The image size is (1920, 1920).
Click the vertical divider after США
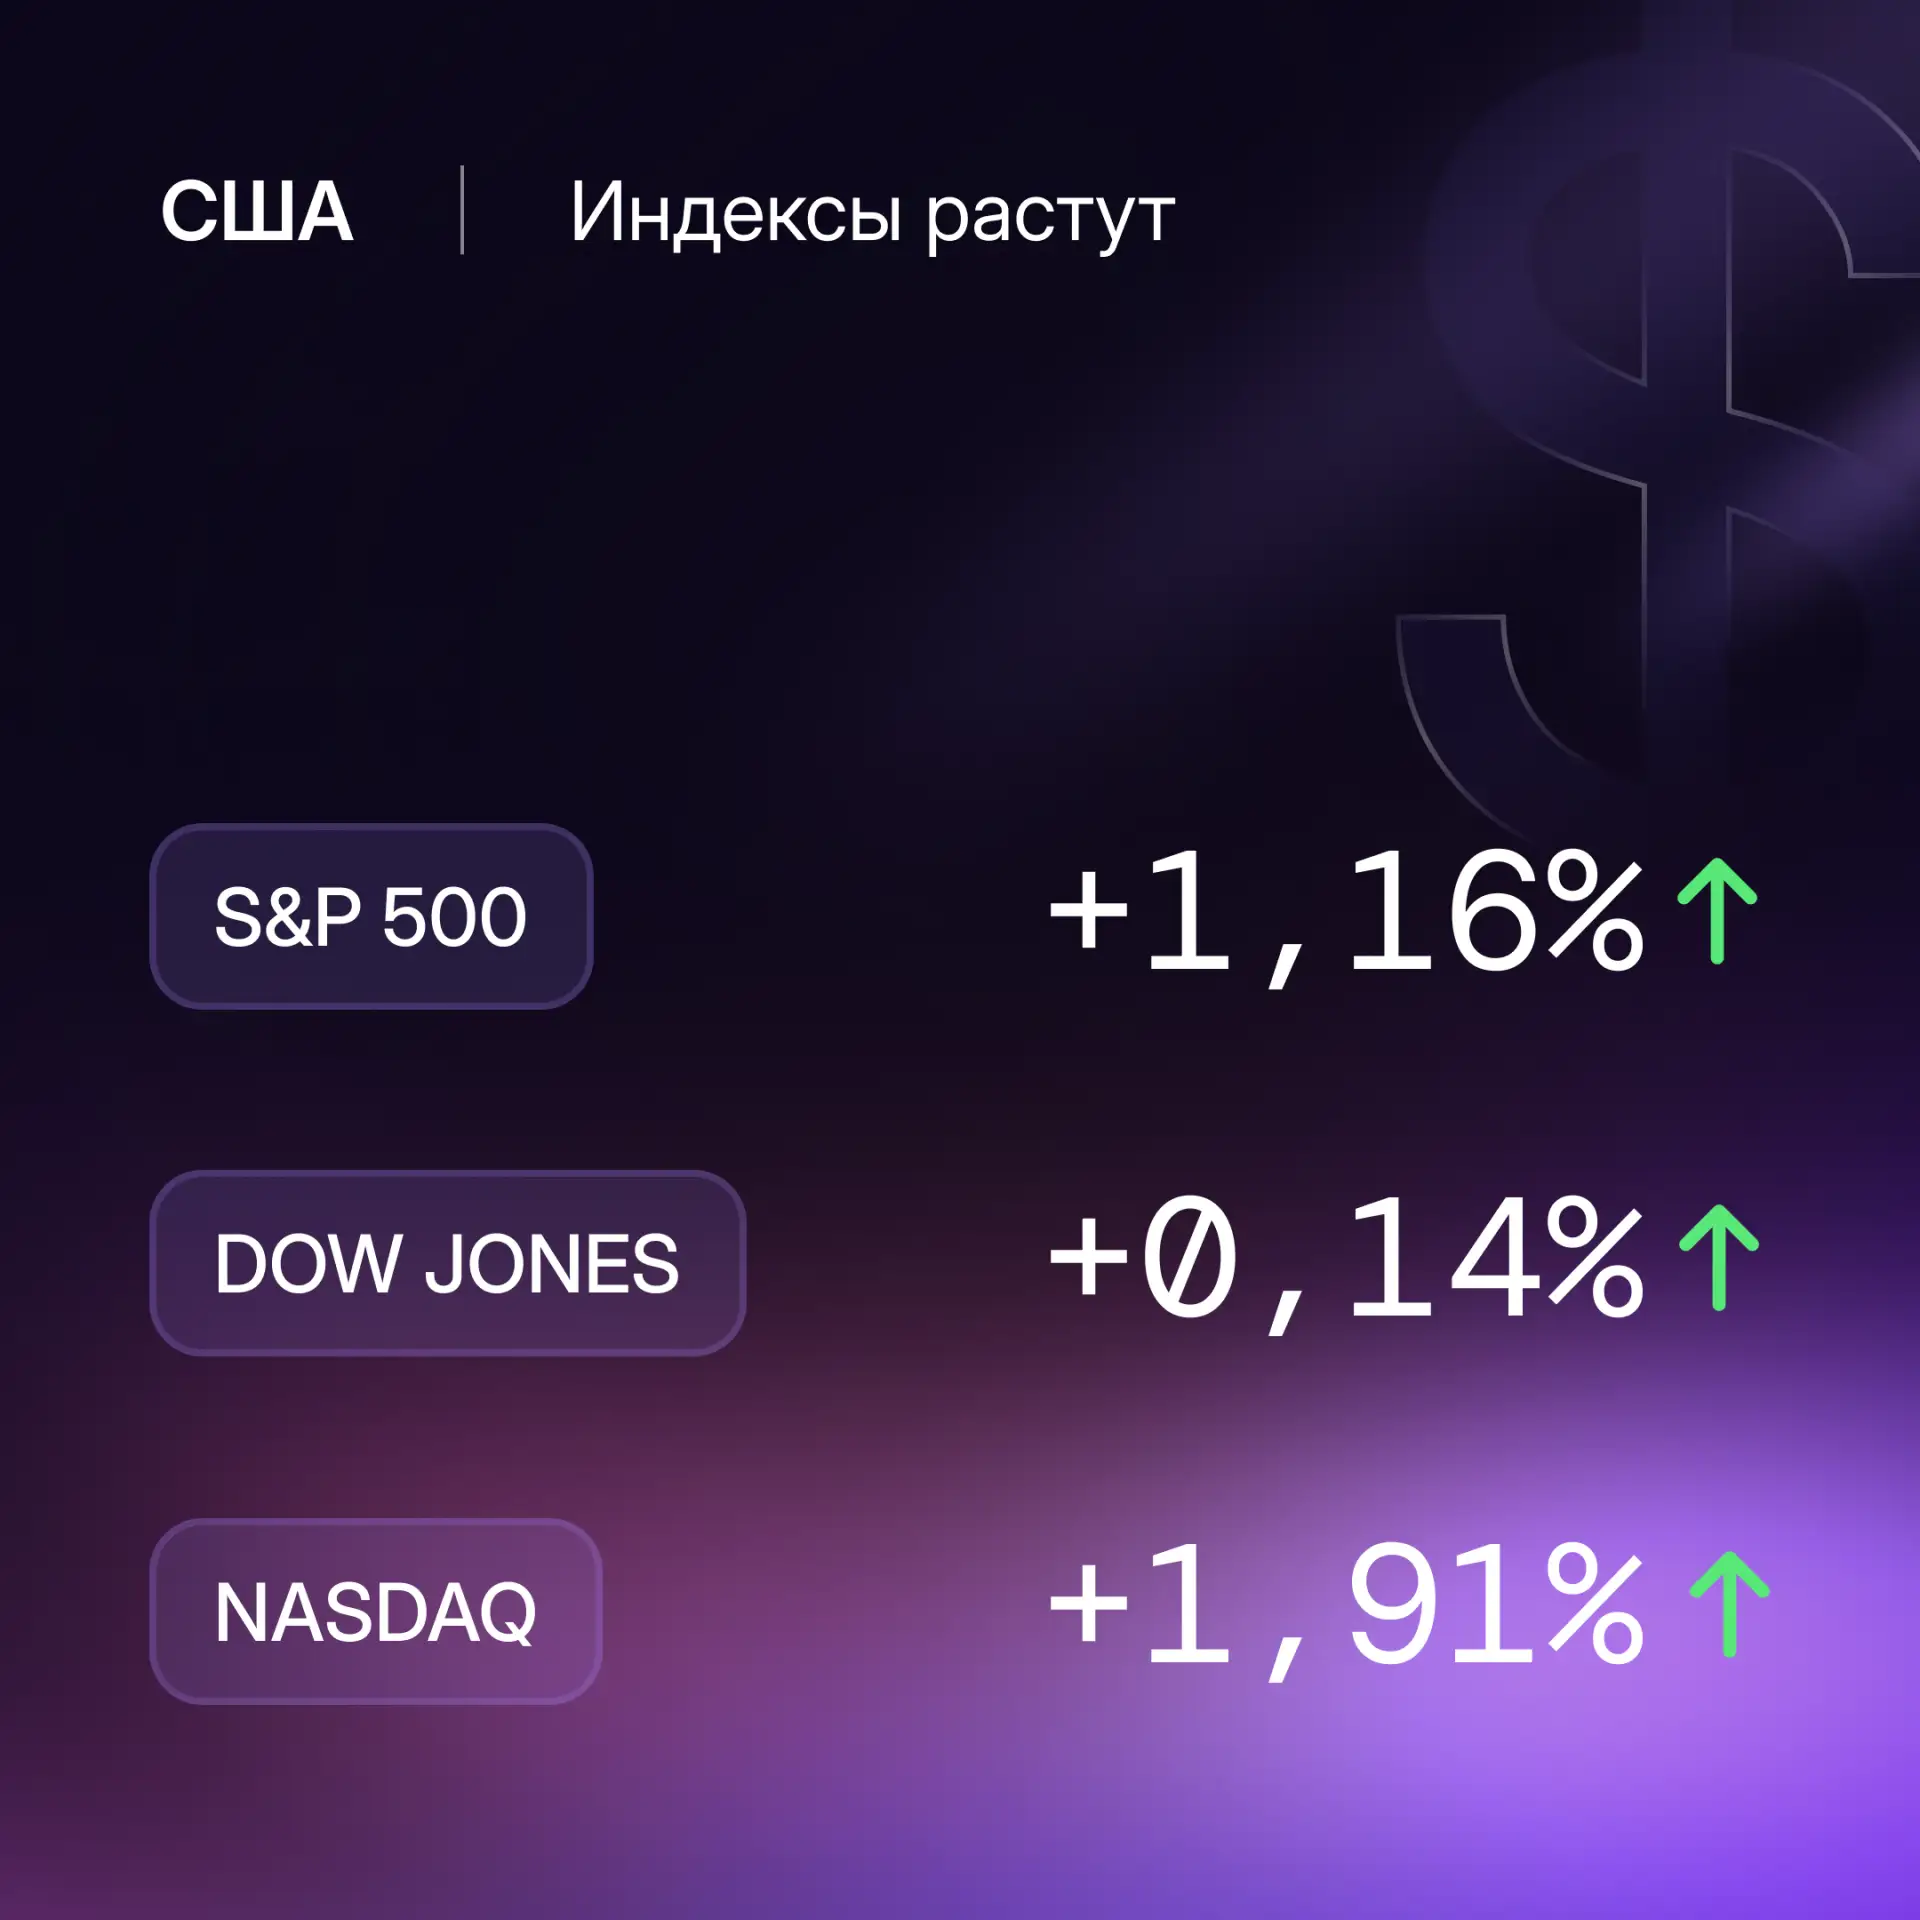(462, 210)
